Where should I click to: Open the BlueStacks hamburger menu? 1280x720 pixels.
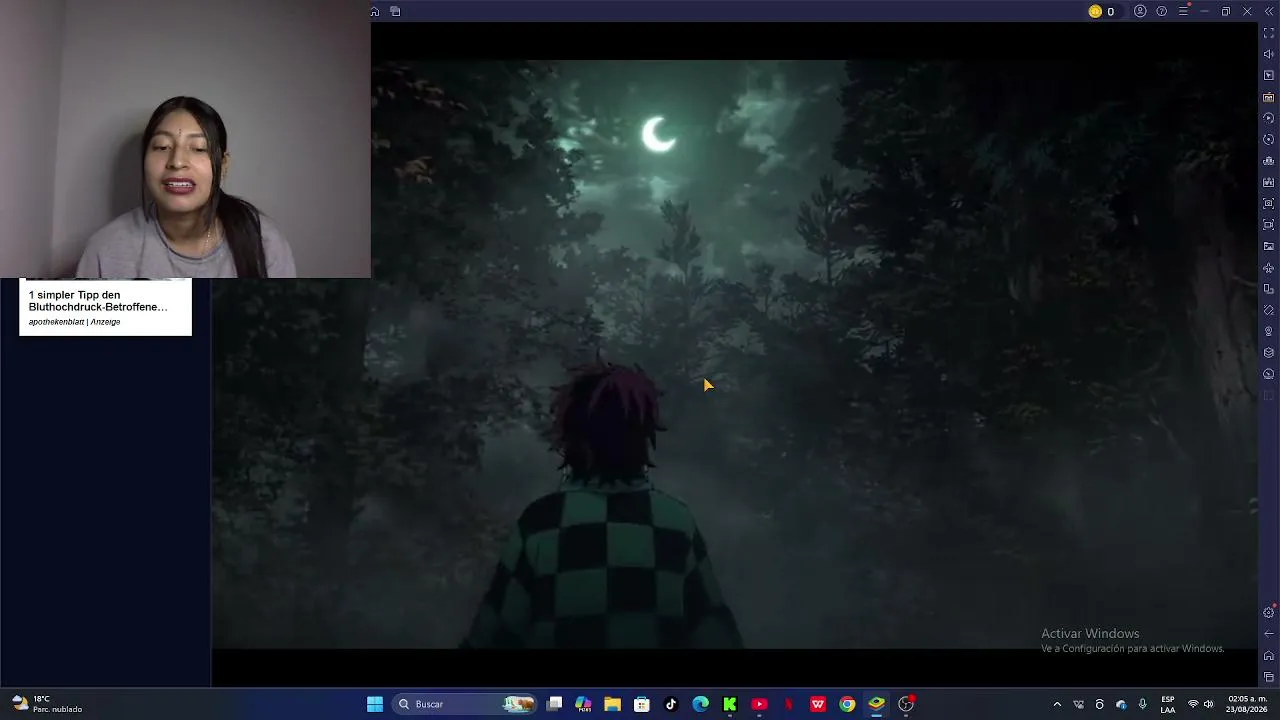pyautogui.click(x=1183, y=12)
